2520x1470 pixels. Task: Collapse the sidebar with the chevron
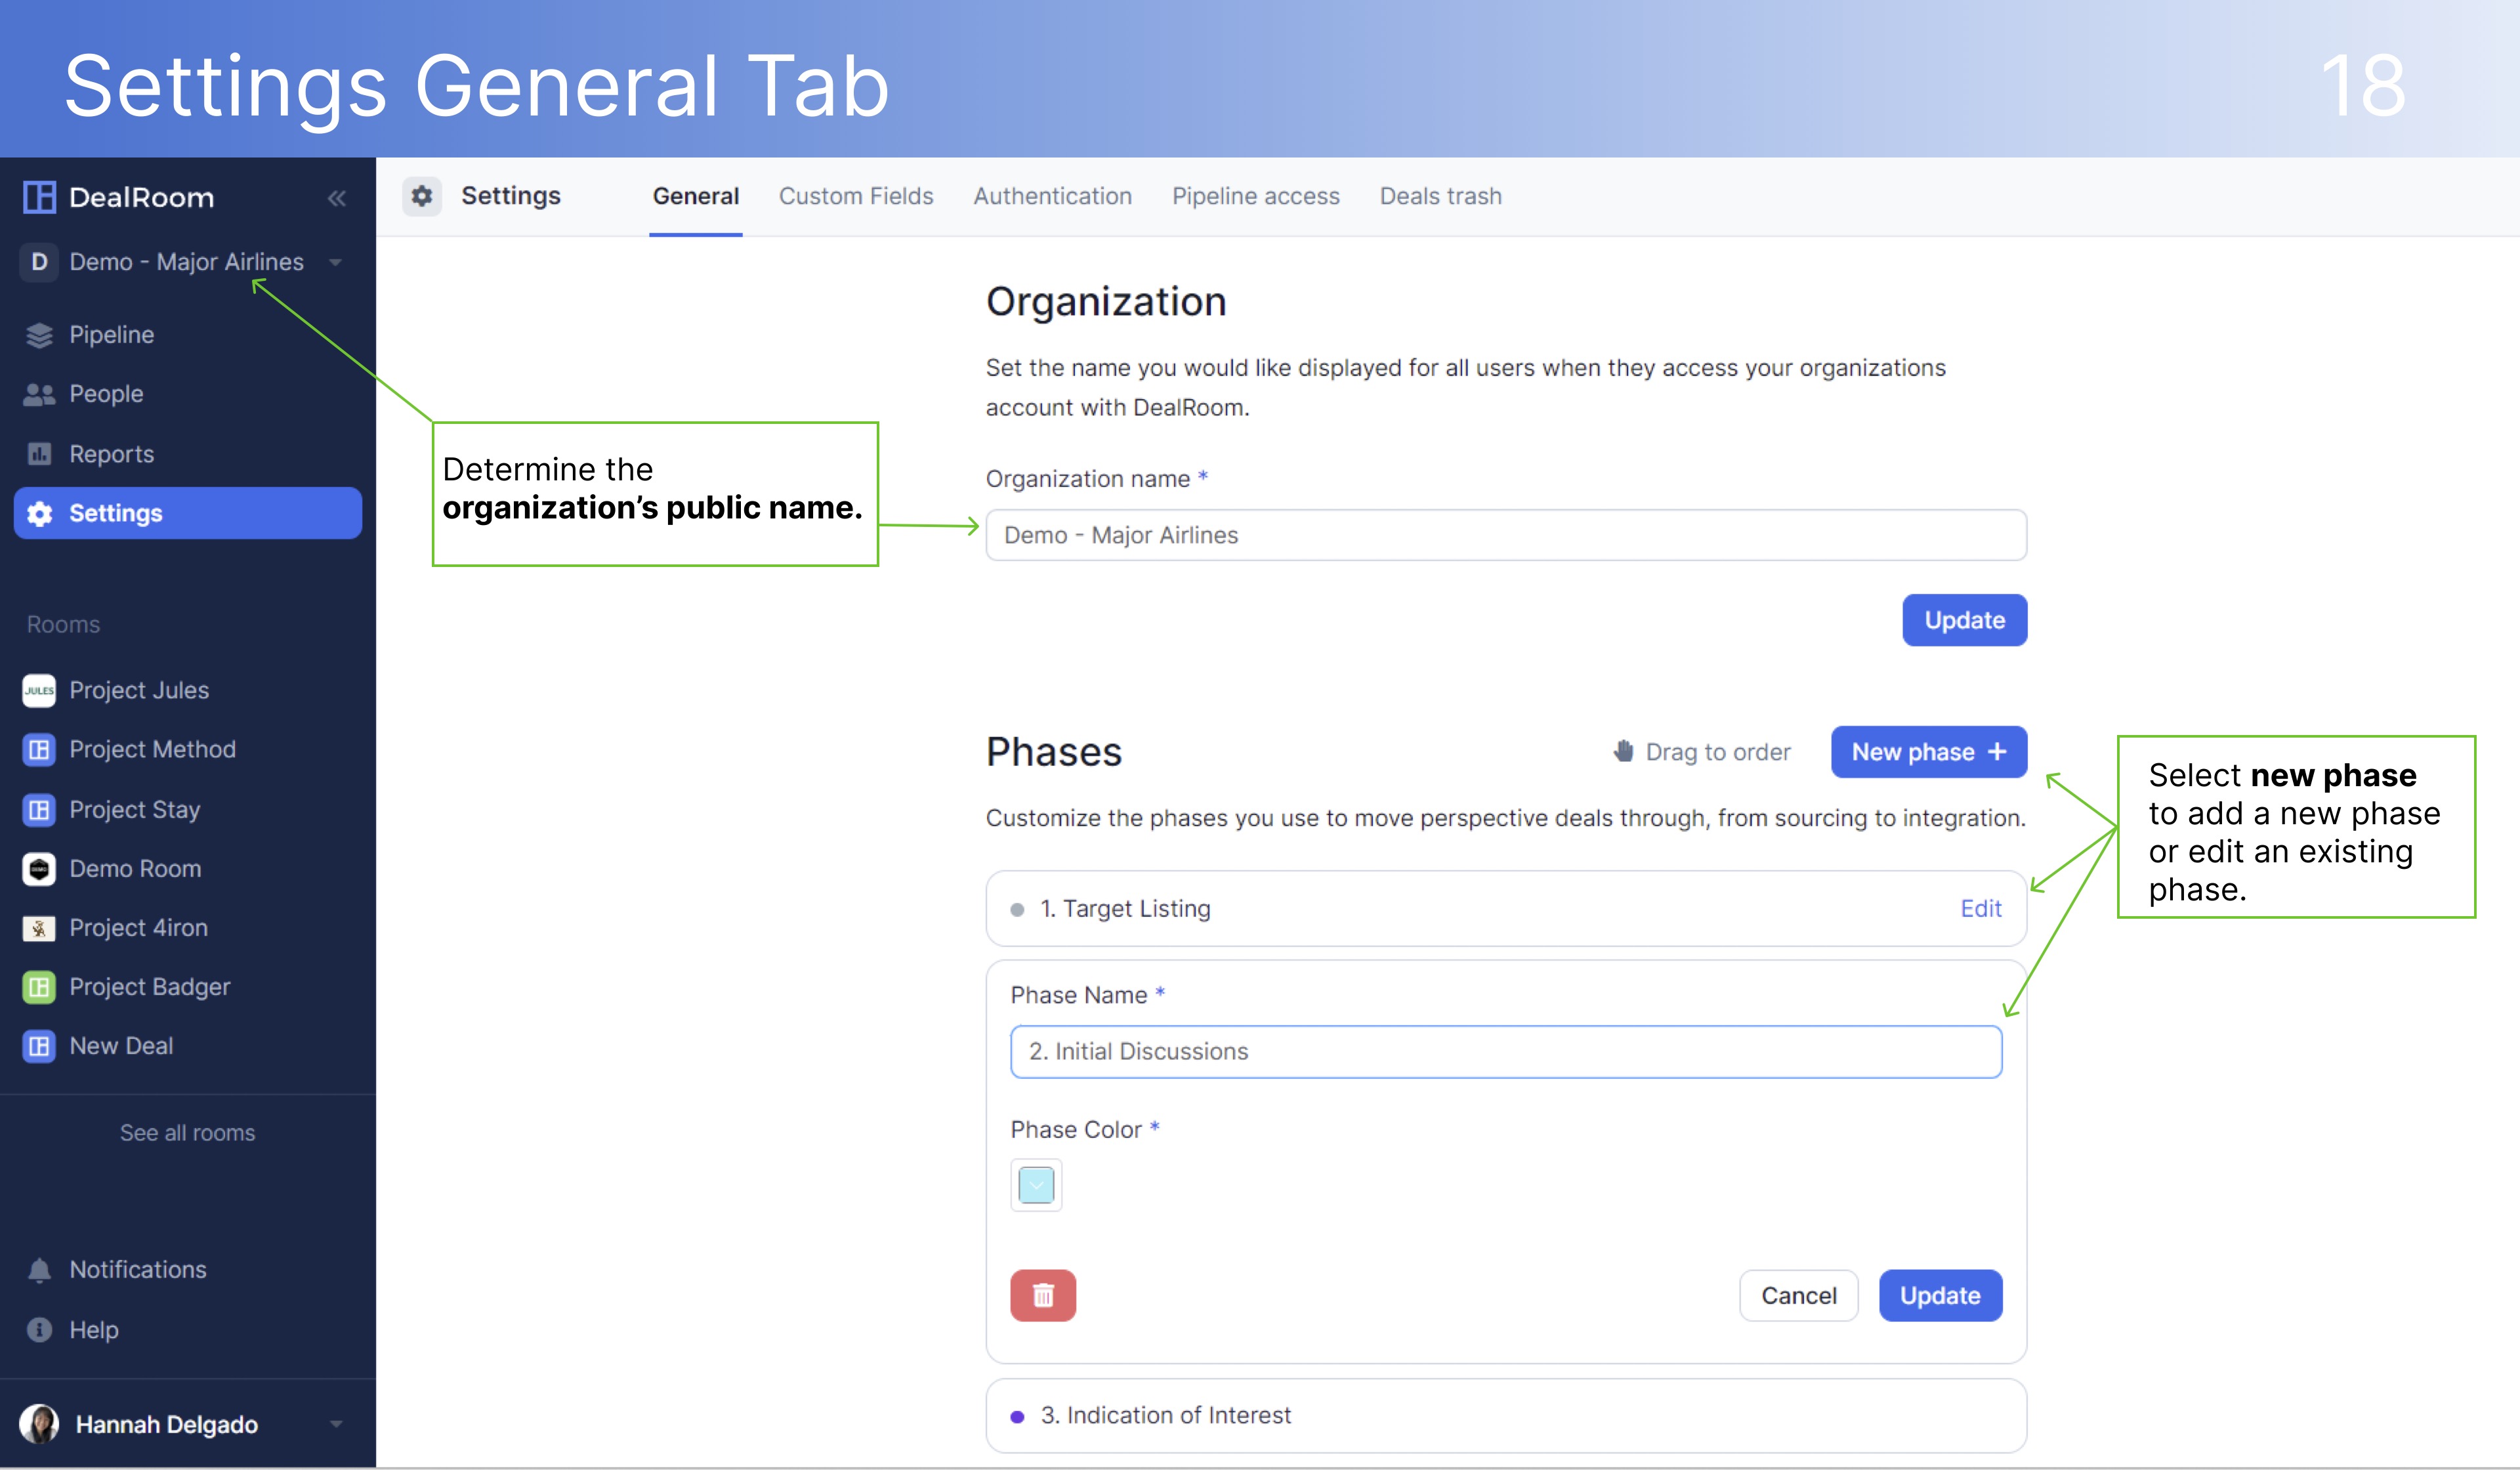(x=337, y=198)
